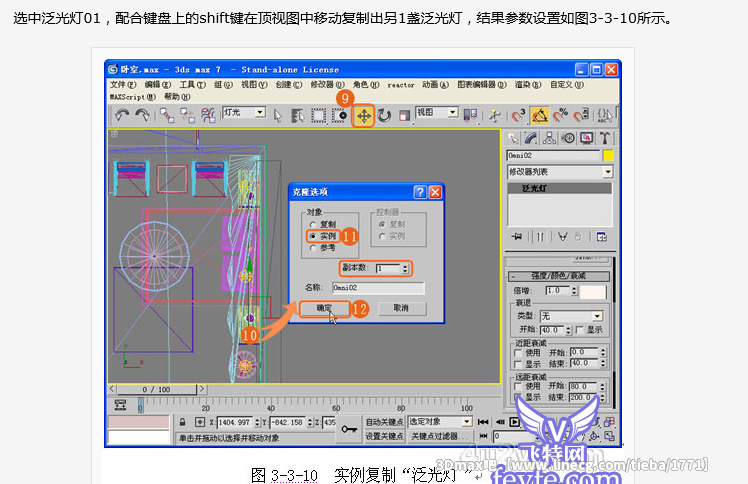This screenshot has height=484, width=748.
Task: Adjust the X coordinate spinner
Action: tap(257, 422)
